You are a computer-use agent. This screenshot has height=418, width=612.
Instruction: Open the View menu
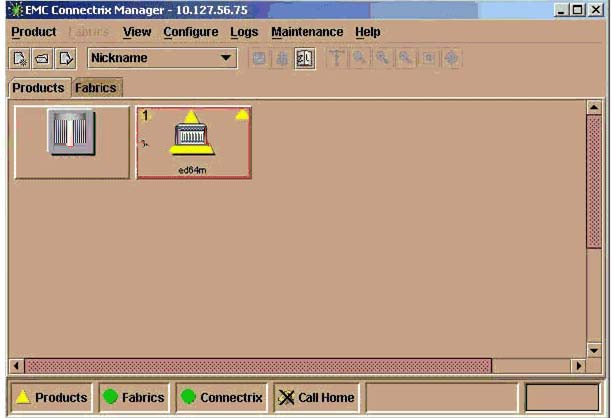click(x=137, y=32)
